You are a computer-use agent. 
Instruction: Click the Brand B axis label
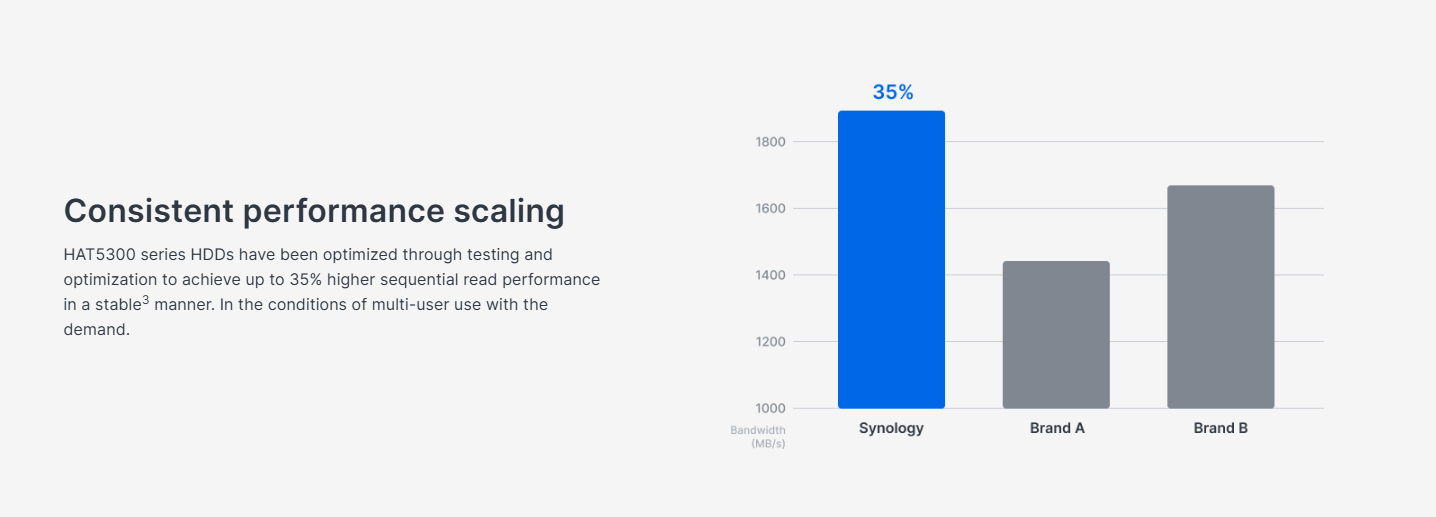coord(1221,428)
